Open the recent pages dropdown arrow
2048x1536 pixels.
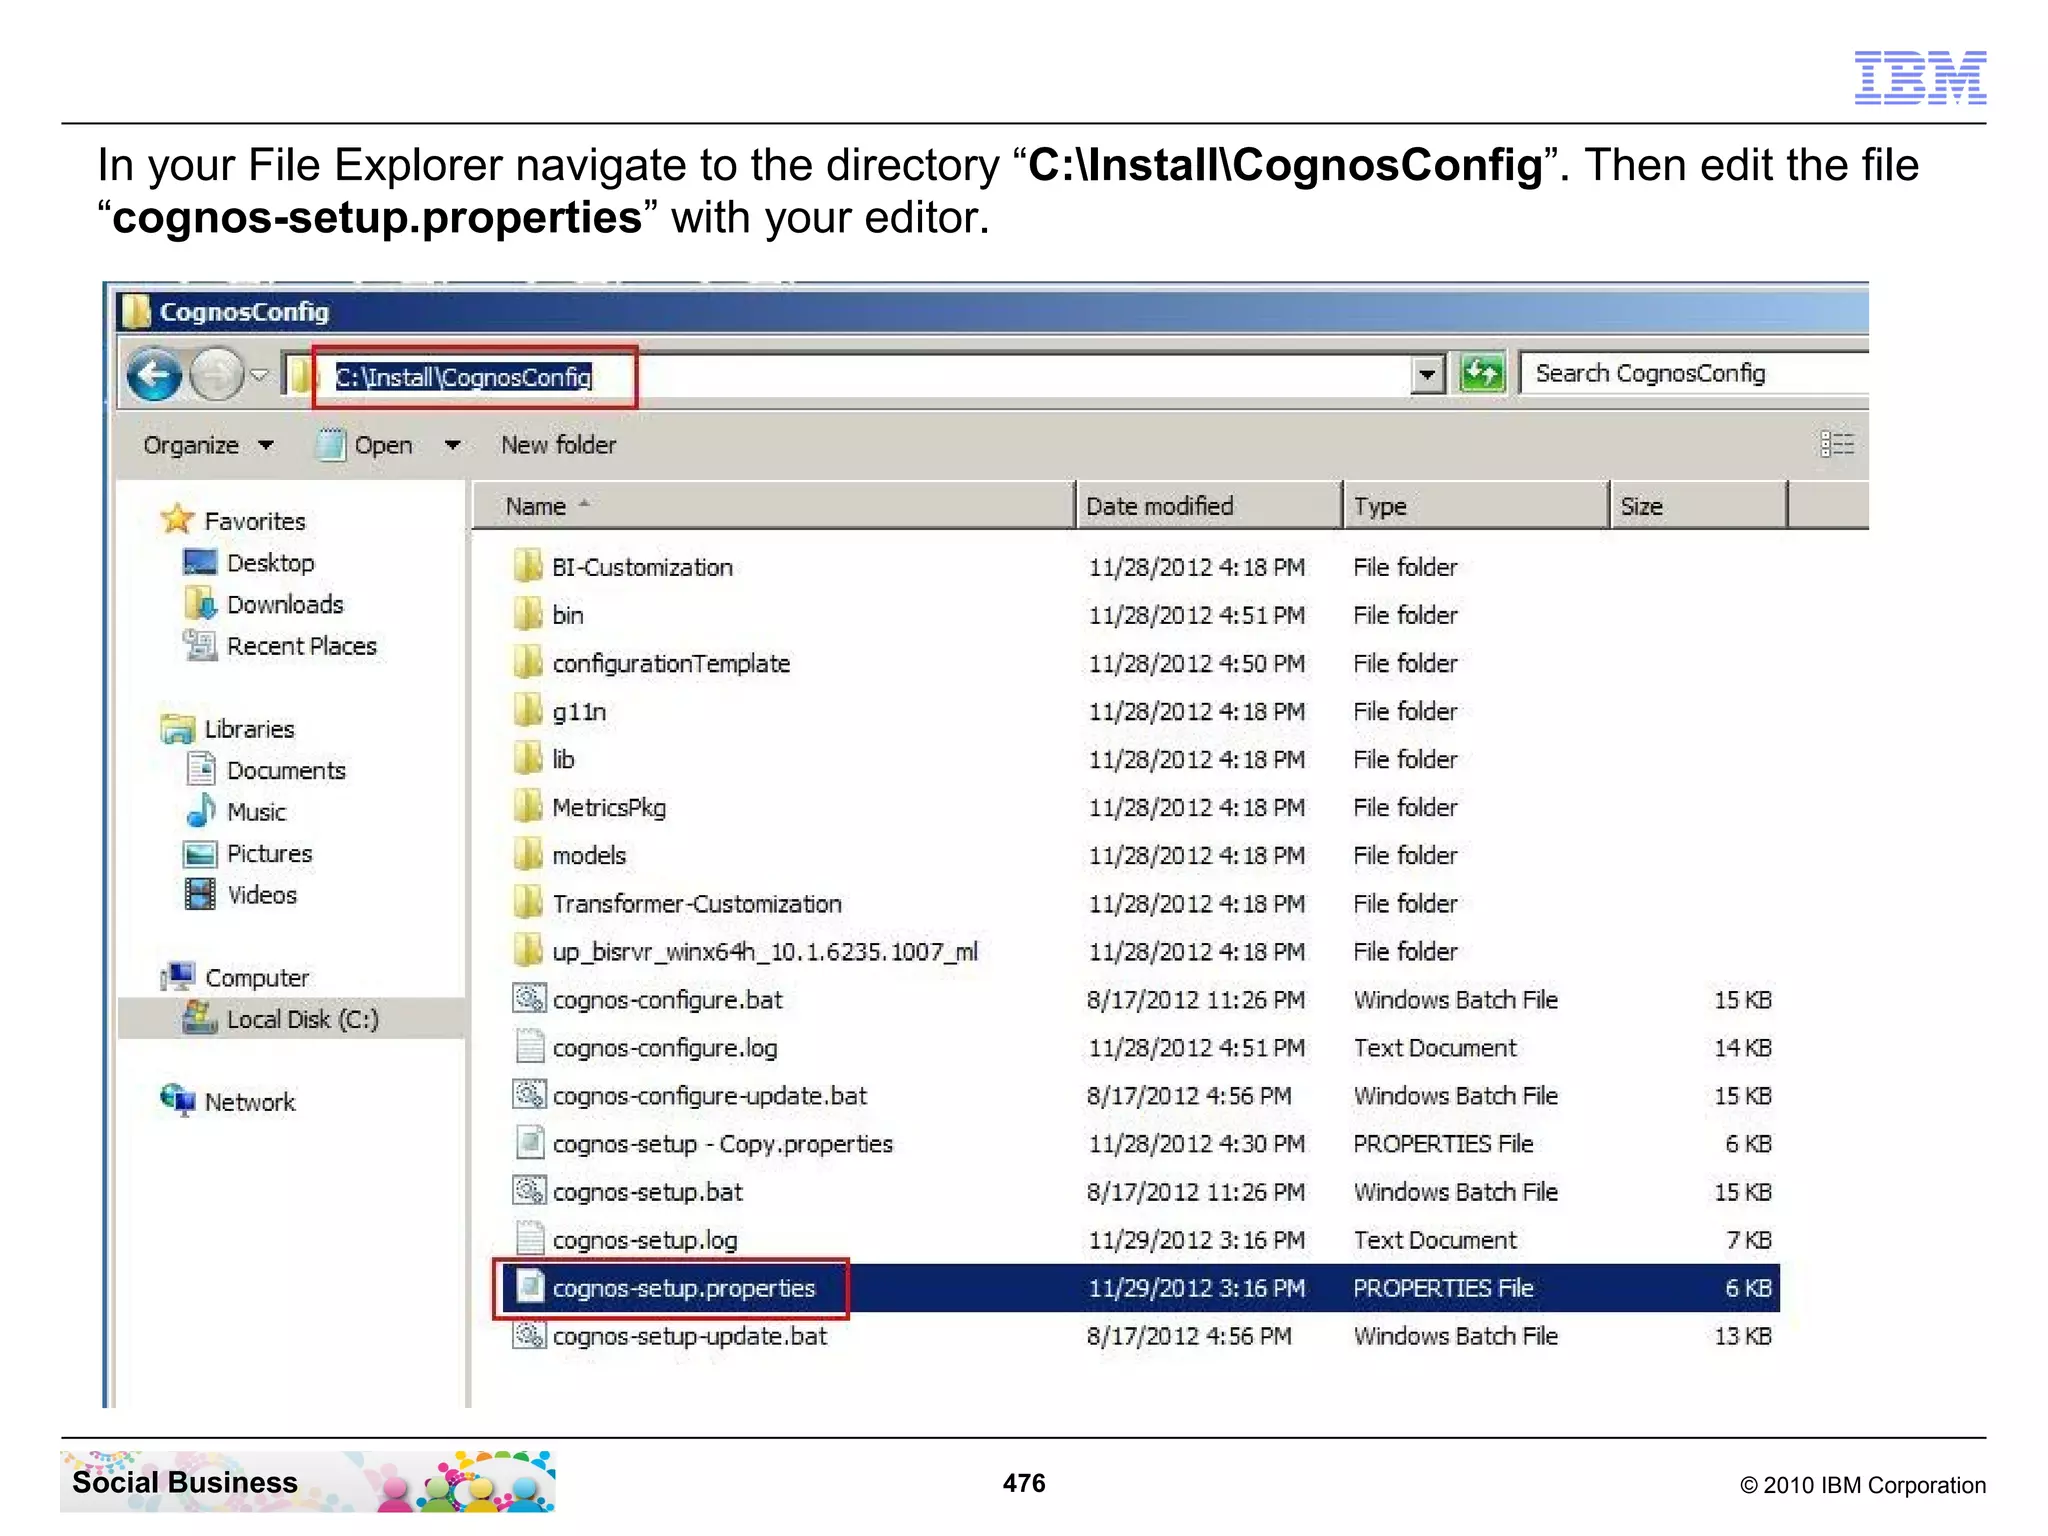(260, 376)
